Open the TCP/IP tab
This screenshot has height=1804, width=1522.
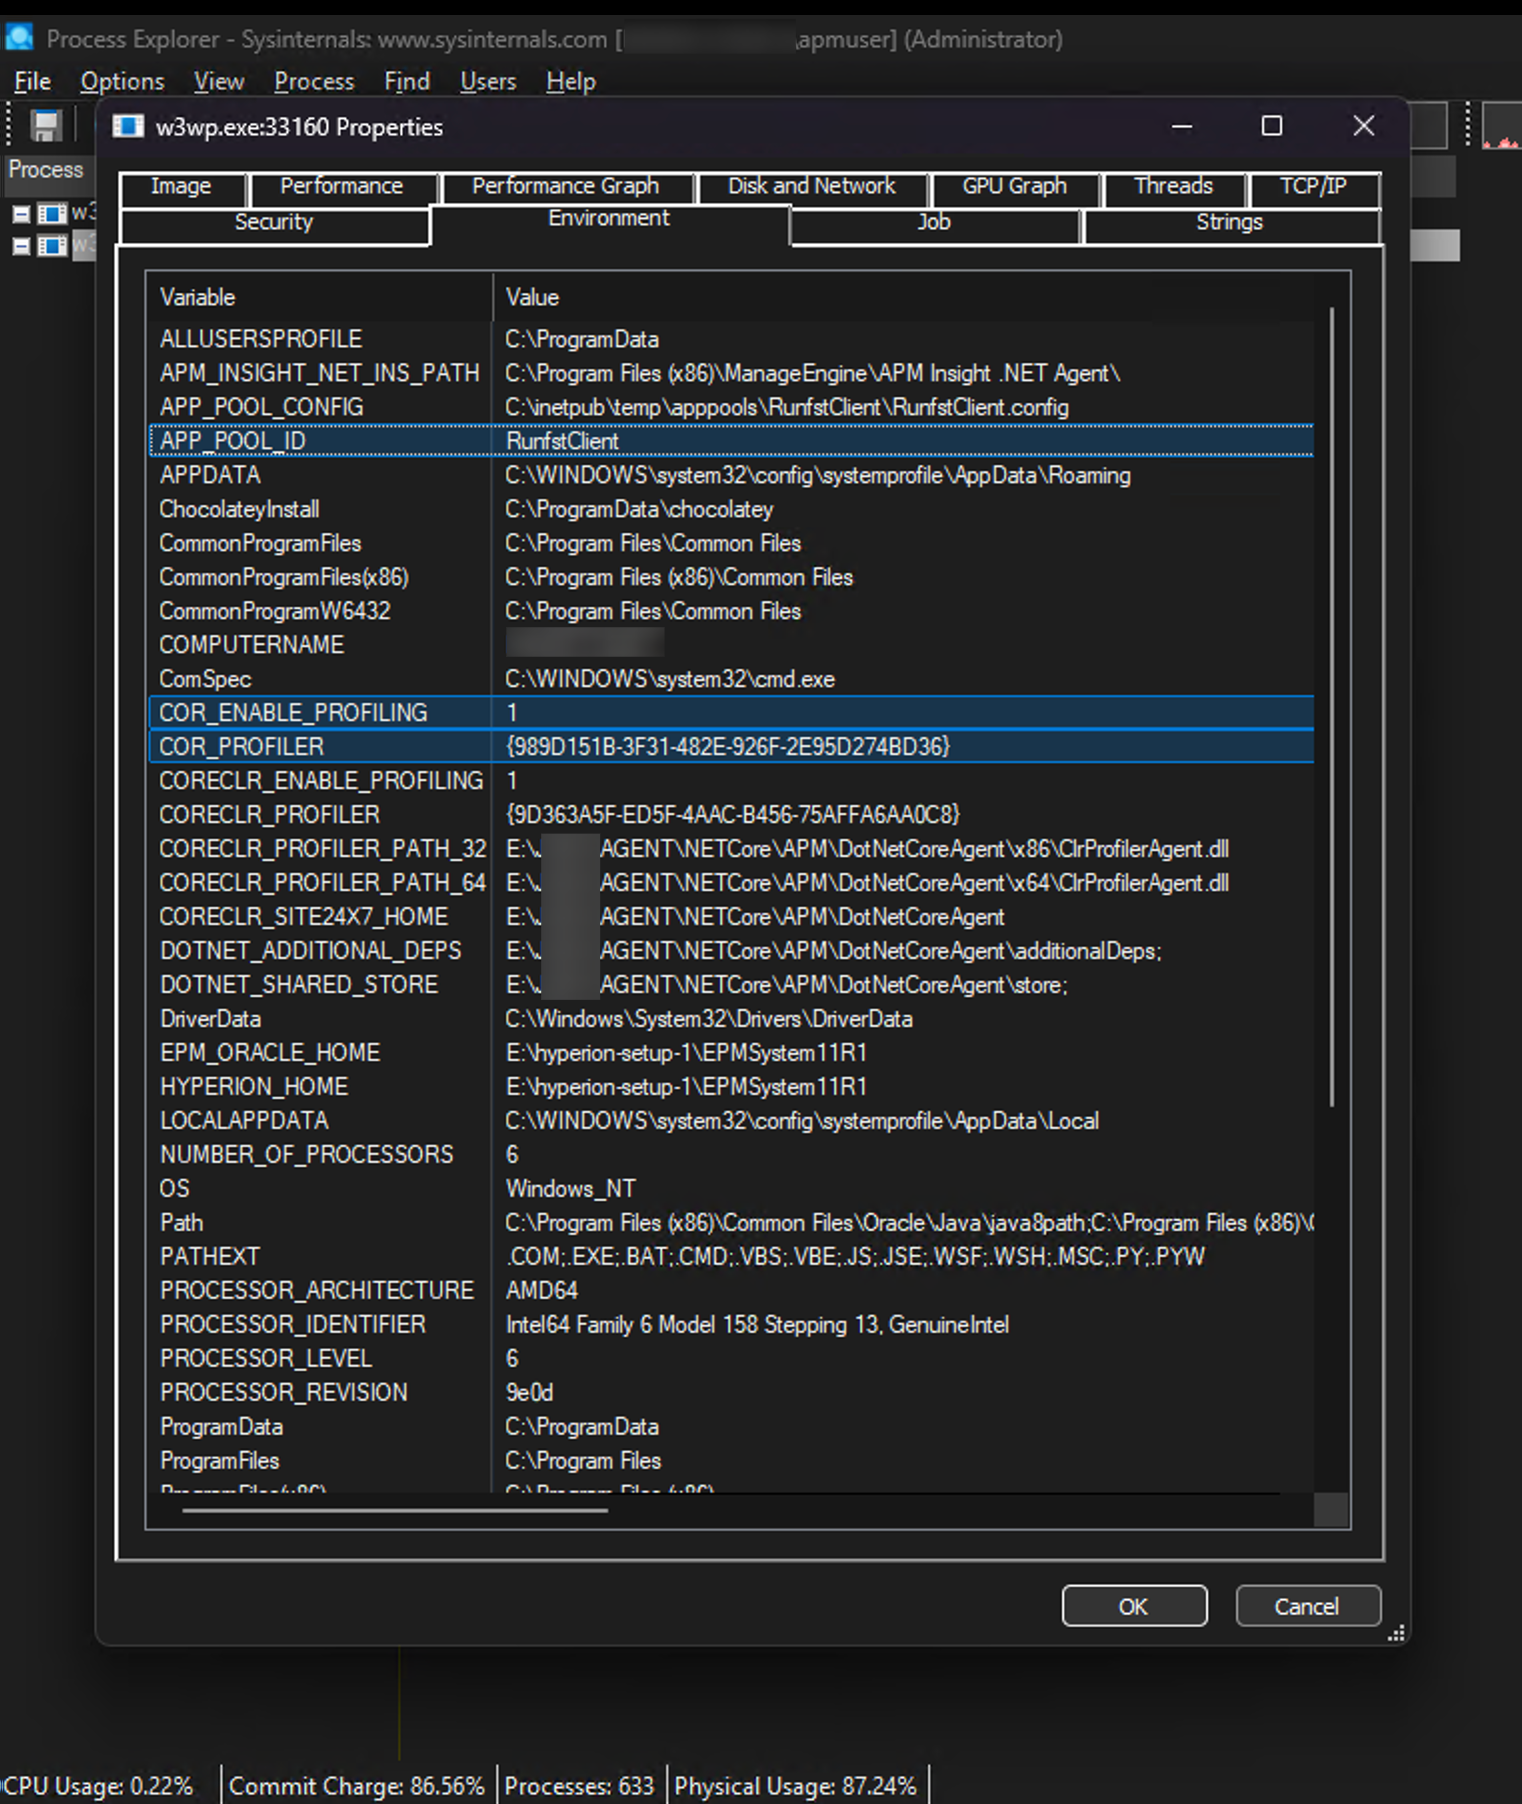point(1313,187)
